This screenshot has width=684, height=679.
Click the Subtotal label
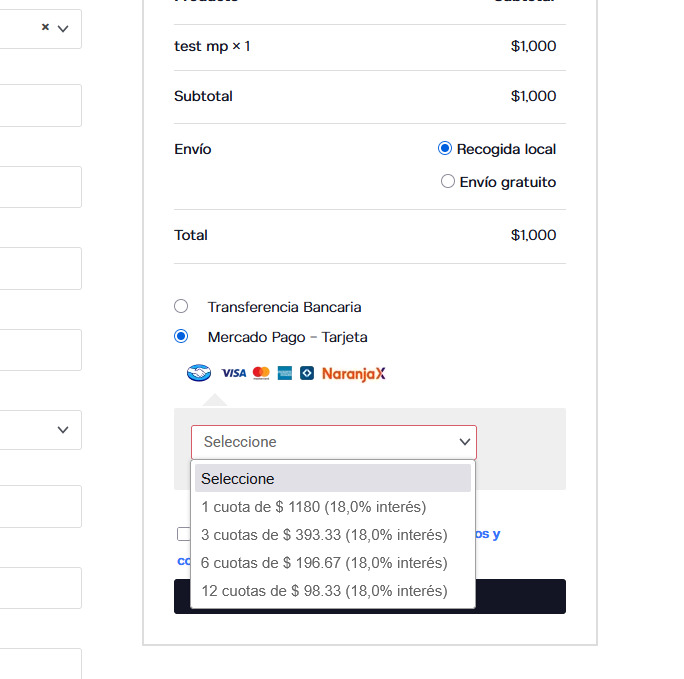[203, 96]
